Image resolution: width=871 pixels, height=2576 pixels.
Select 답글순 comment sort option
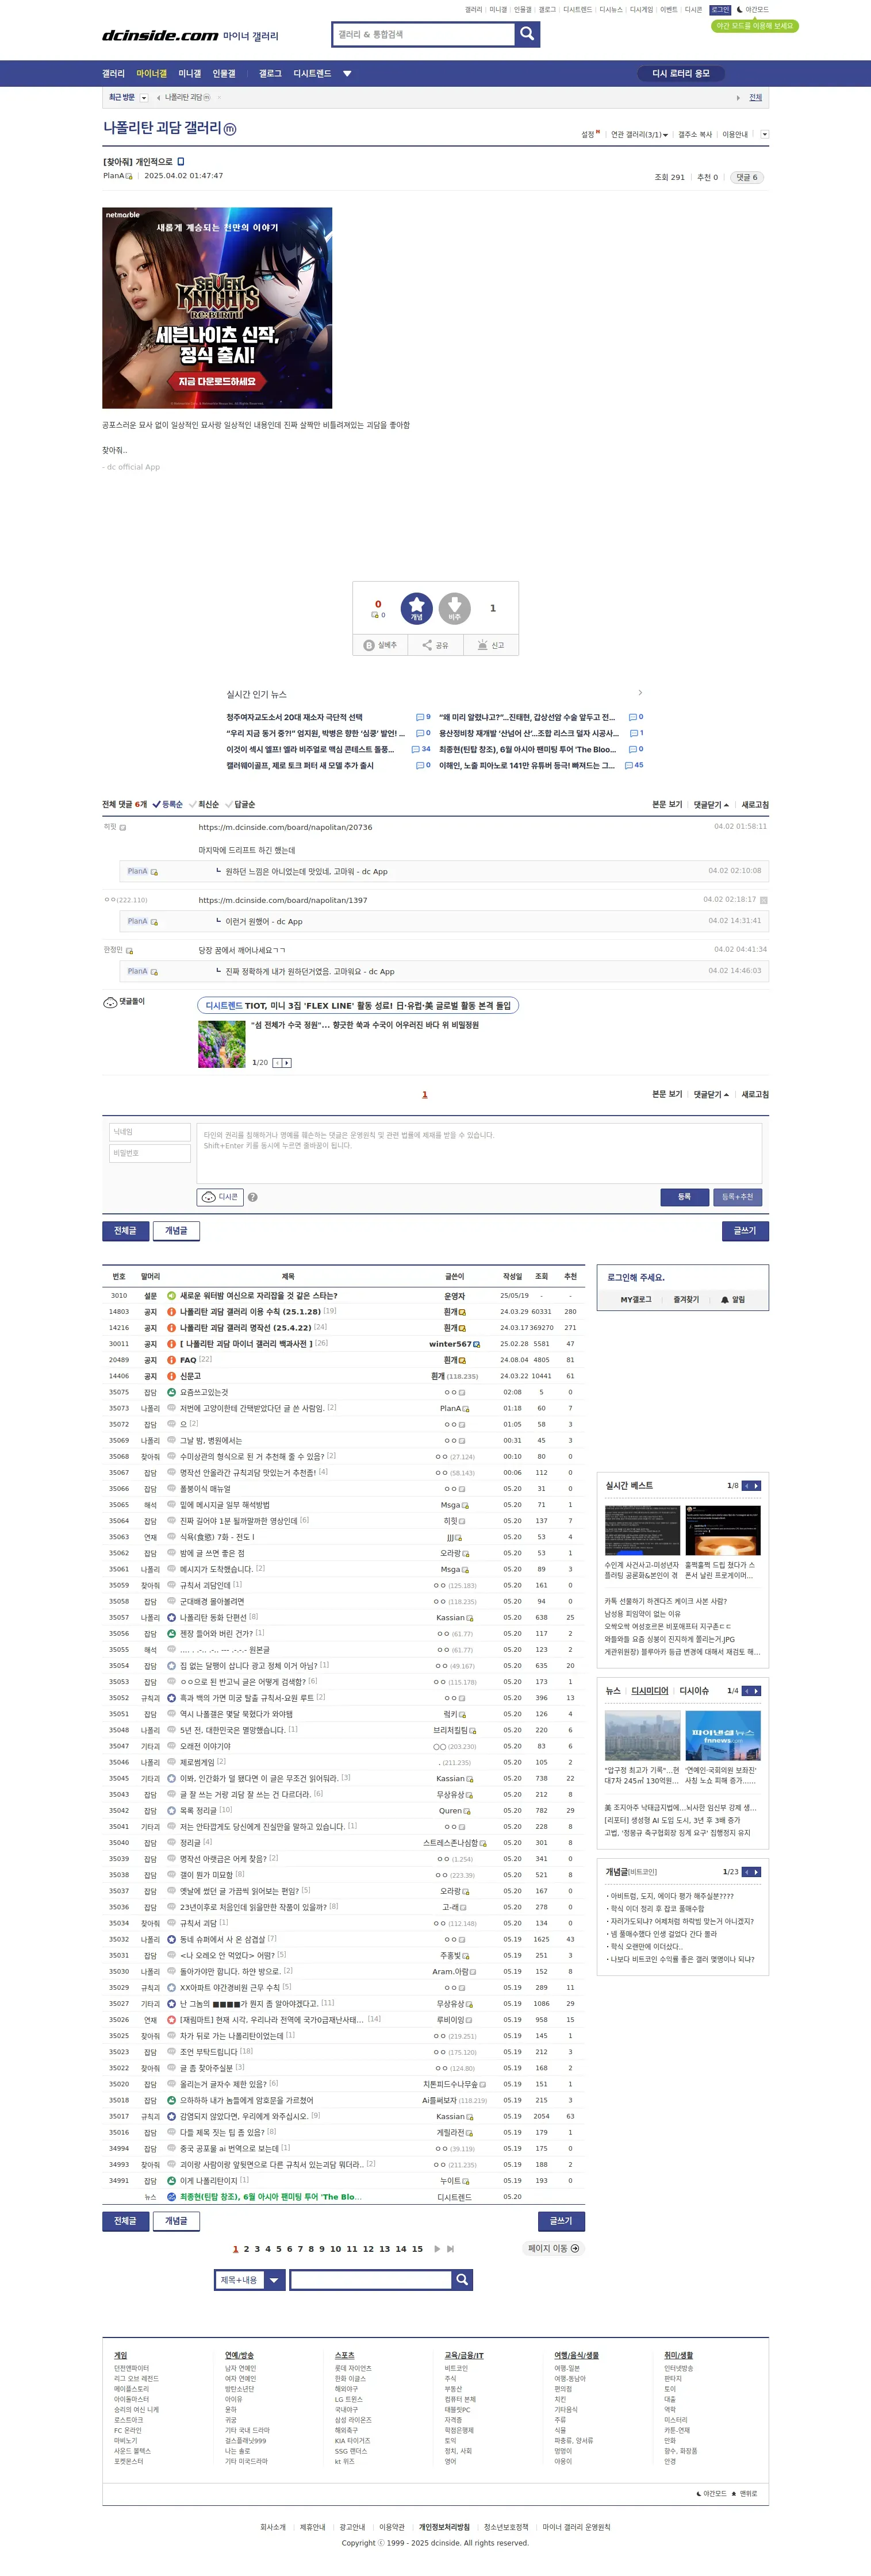click(240, 805)
